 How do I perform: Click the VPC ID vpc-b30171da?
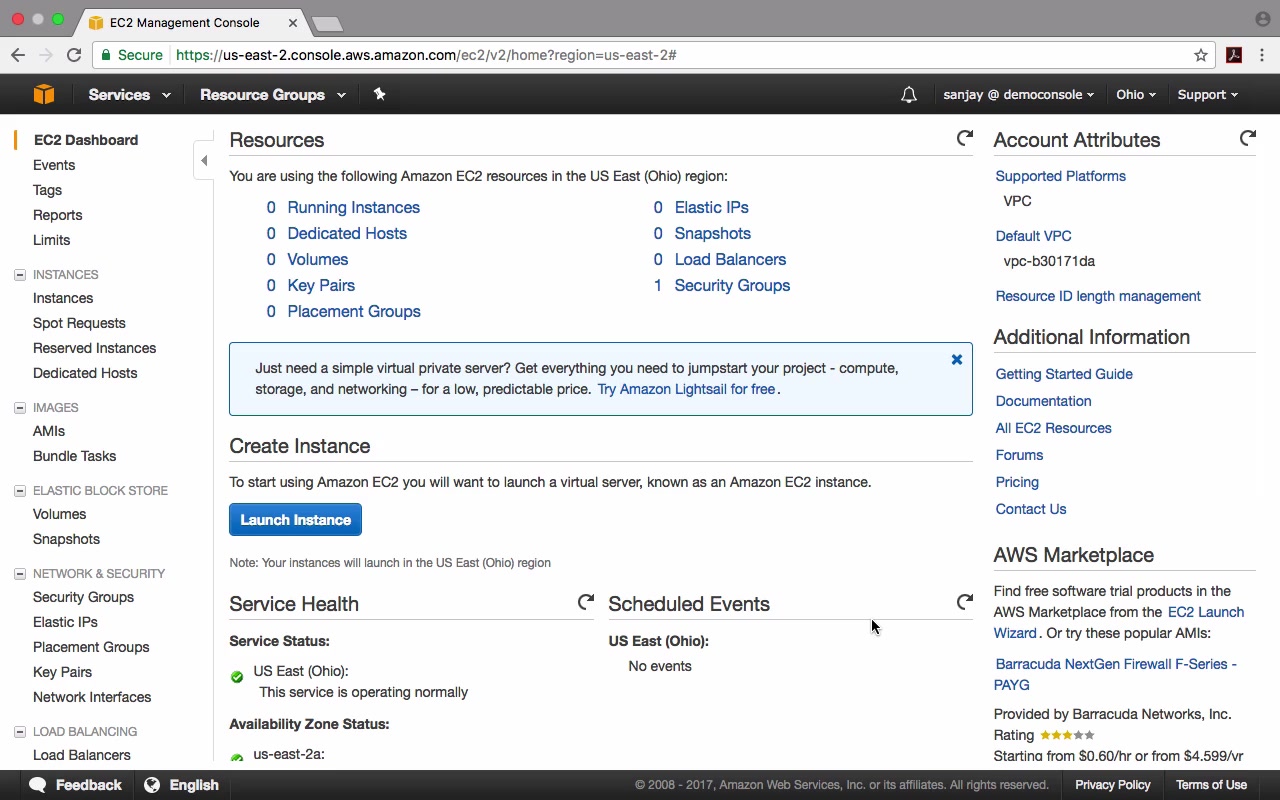coord(1049,261)
